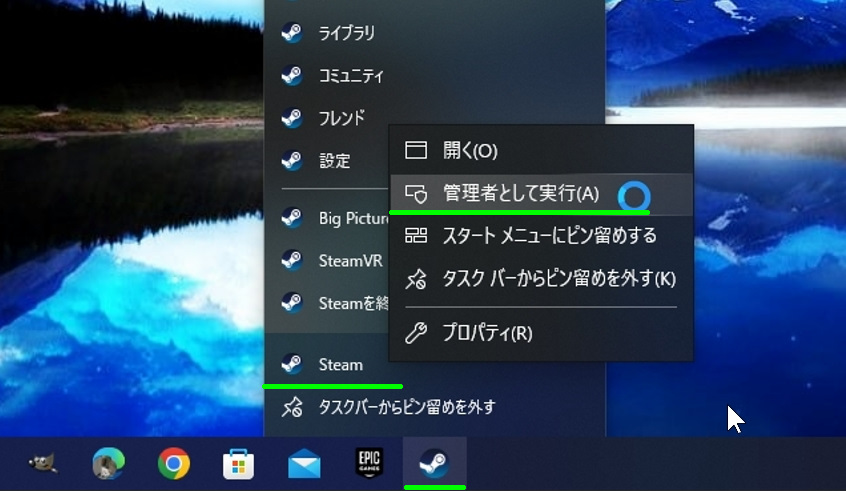
Task: Open プロパティ(R) from the context menu
Action: coord(487,333)
